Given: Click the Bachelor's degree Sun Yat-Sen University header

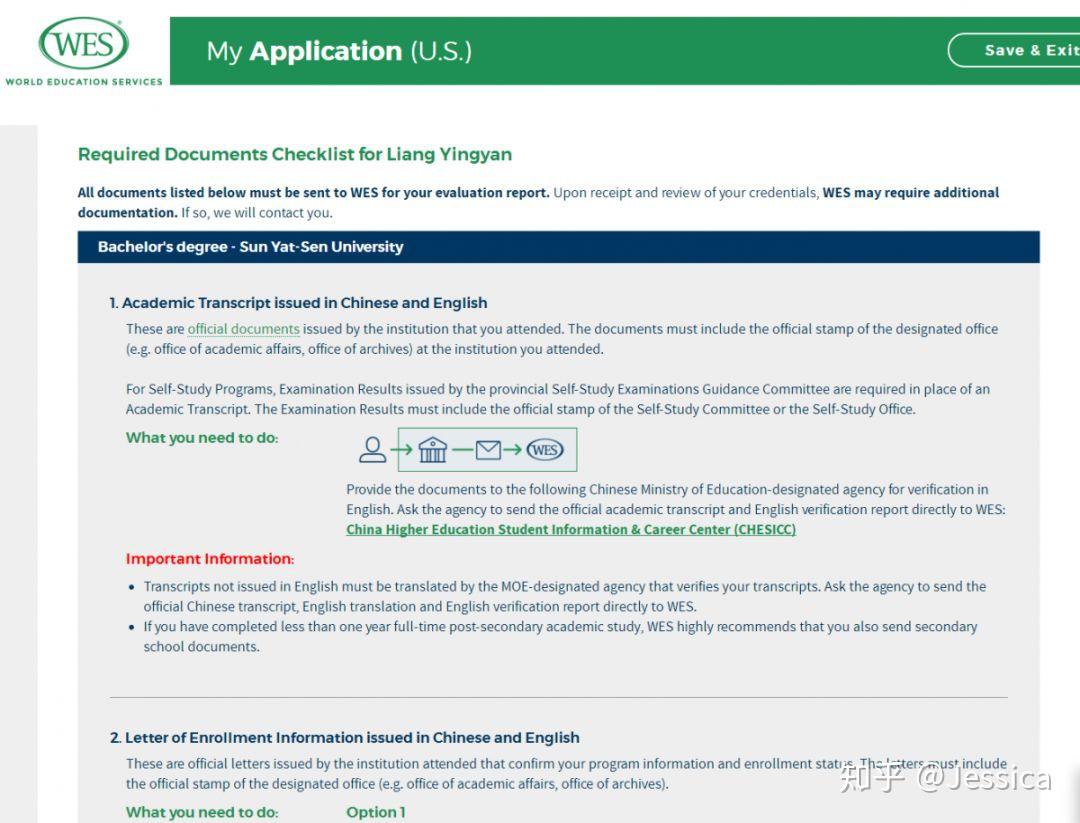Looking at the screenshot, I should [x=558, y=247].
